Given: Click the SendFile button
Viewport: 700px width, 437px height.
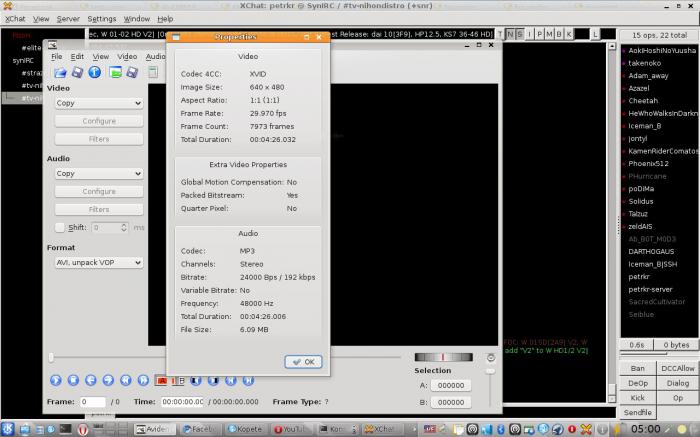Looking at the screenshot, I should (x=638, y=412).
